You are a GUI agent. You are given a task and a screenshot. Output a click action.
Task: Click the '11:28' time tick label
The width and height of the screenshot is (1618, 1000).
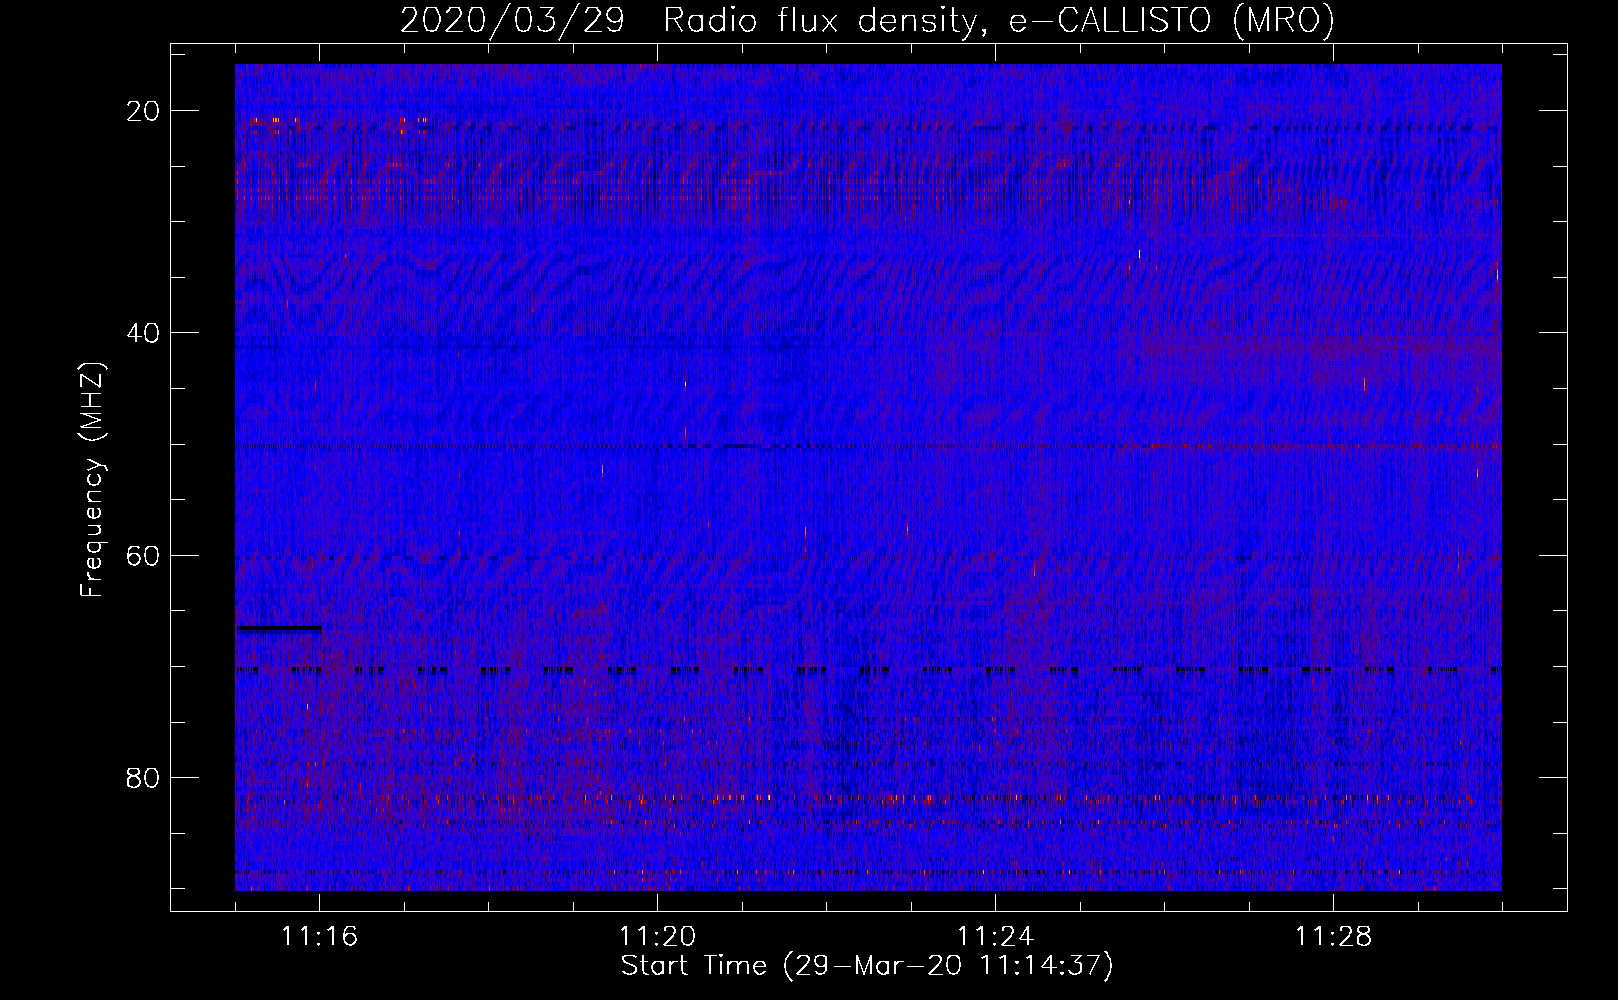click(1334, 937)
